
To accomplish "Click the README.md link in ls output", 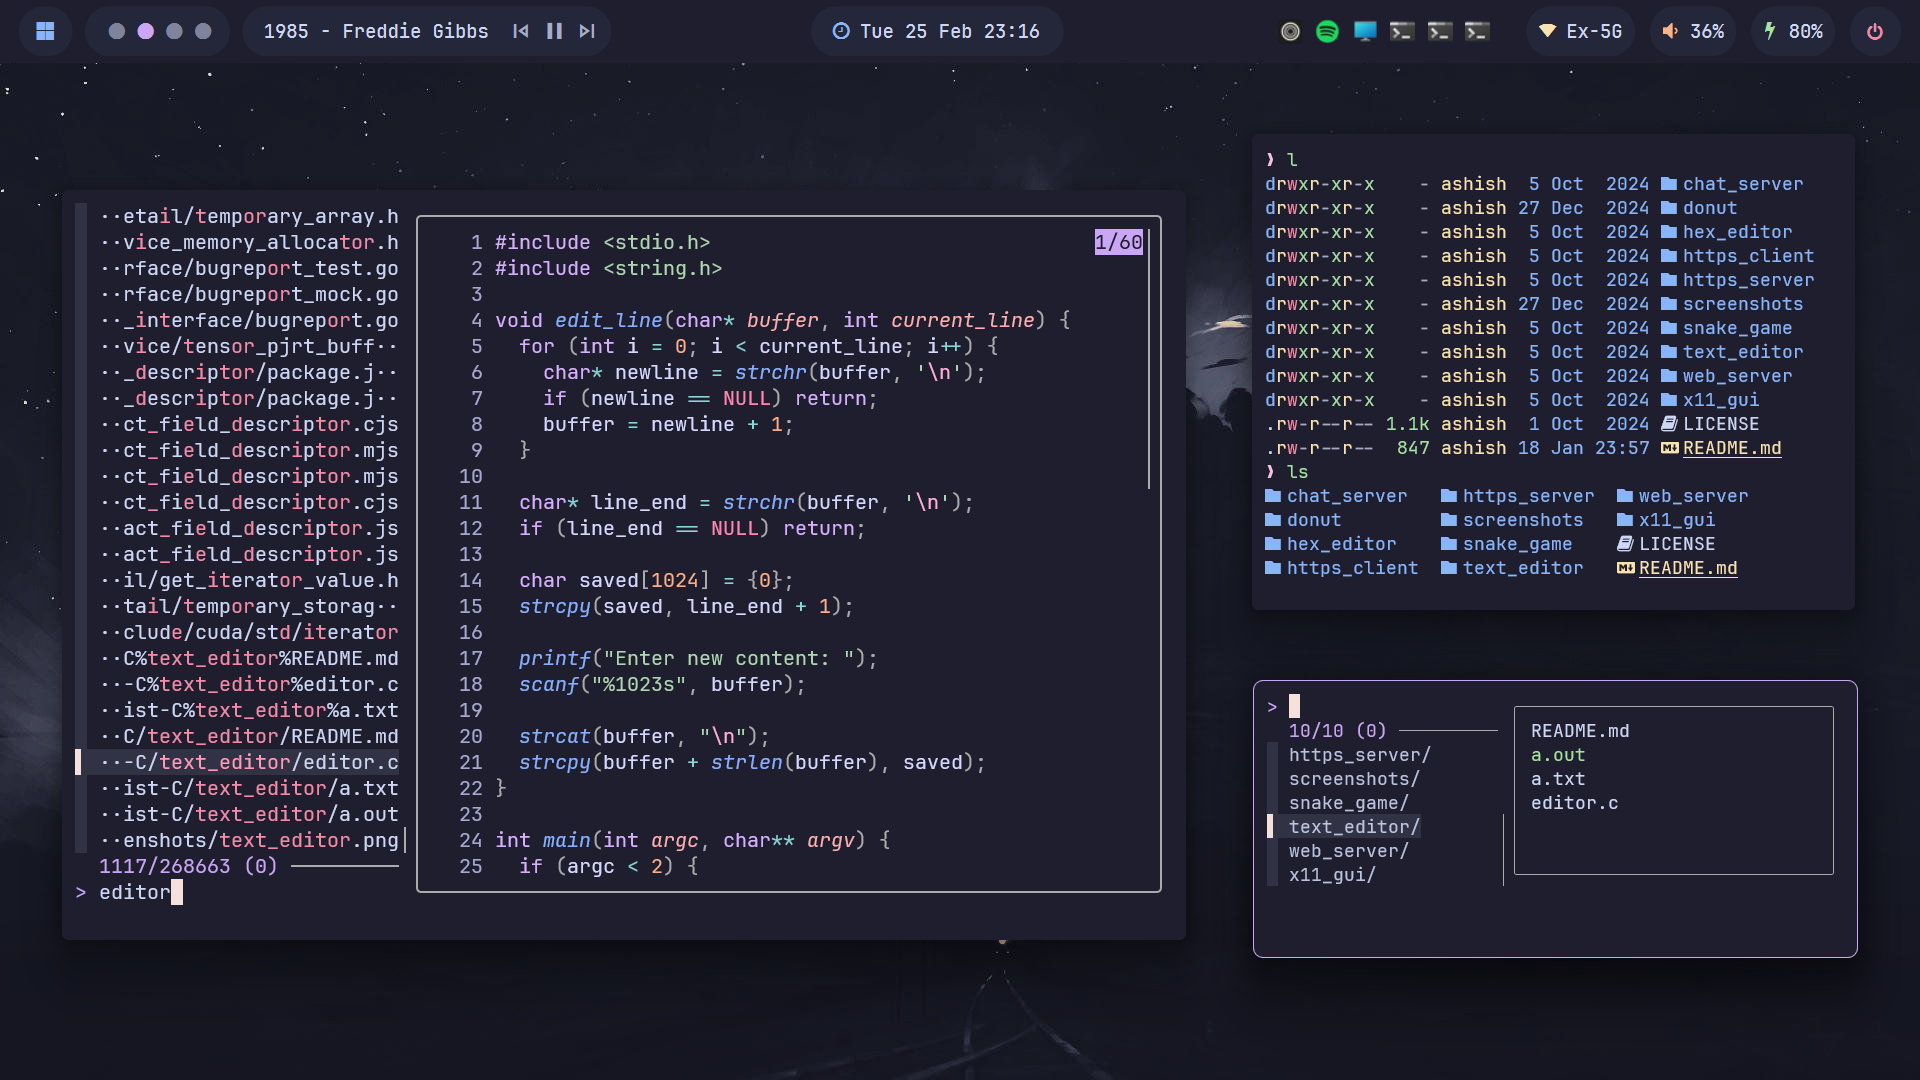I will pos(1687,568).
